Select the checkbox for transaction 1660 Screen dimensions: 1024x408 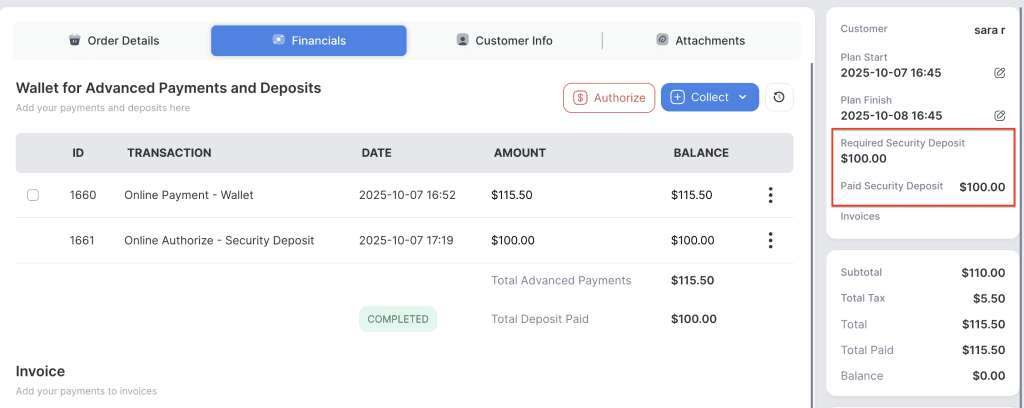(33, 195)
